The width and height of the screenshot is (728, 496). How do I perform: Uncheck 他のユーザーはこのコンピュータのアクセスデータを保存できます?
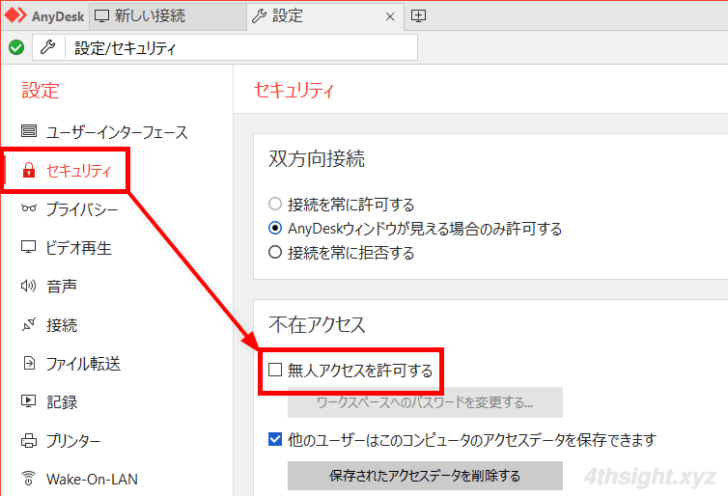[x=275, y=439]
